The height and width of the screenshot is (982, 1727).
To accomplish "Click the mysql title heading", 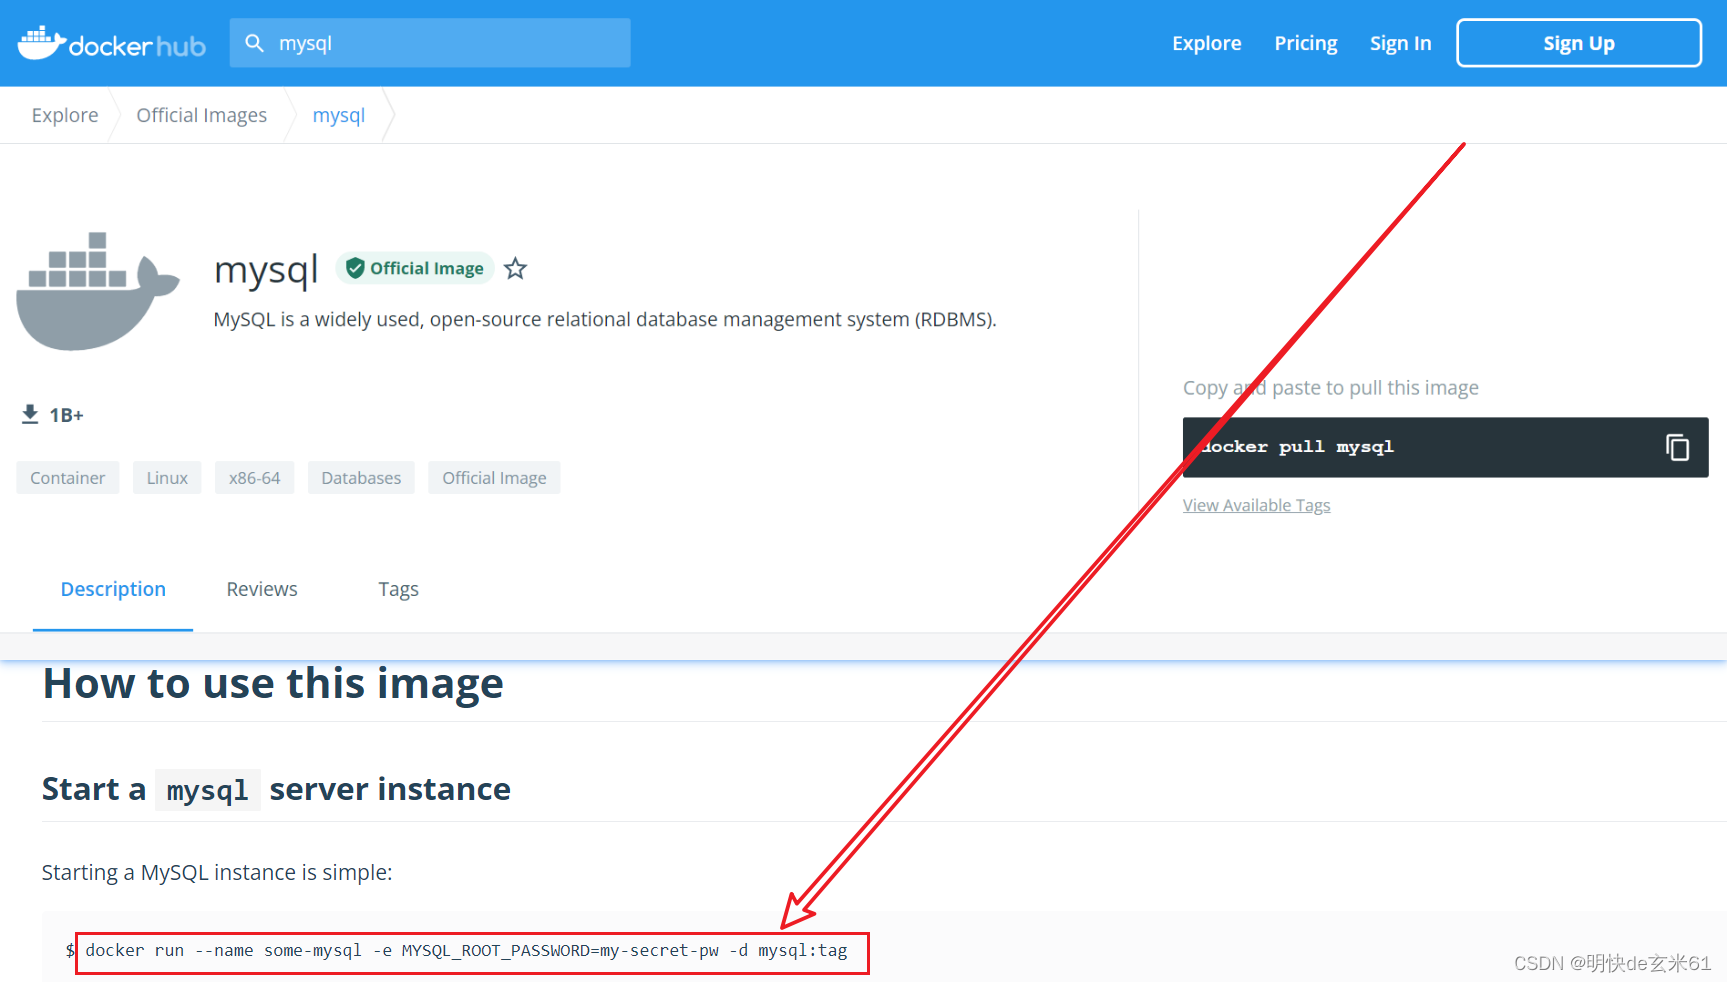I will [x=266, y=270].
